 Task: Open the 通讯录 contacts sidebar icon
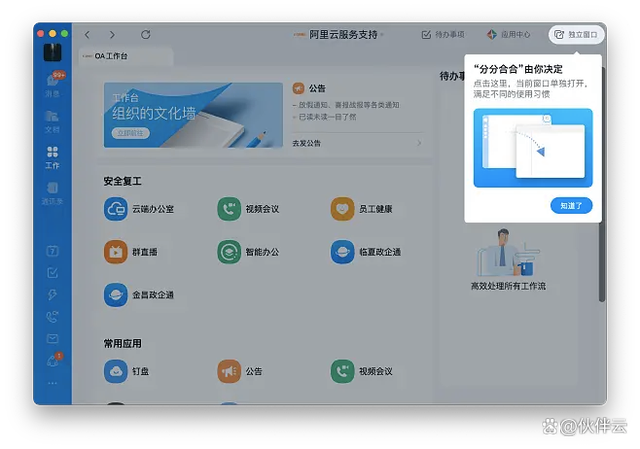(x=52, y=193)
